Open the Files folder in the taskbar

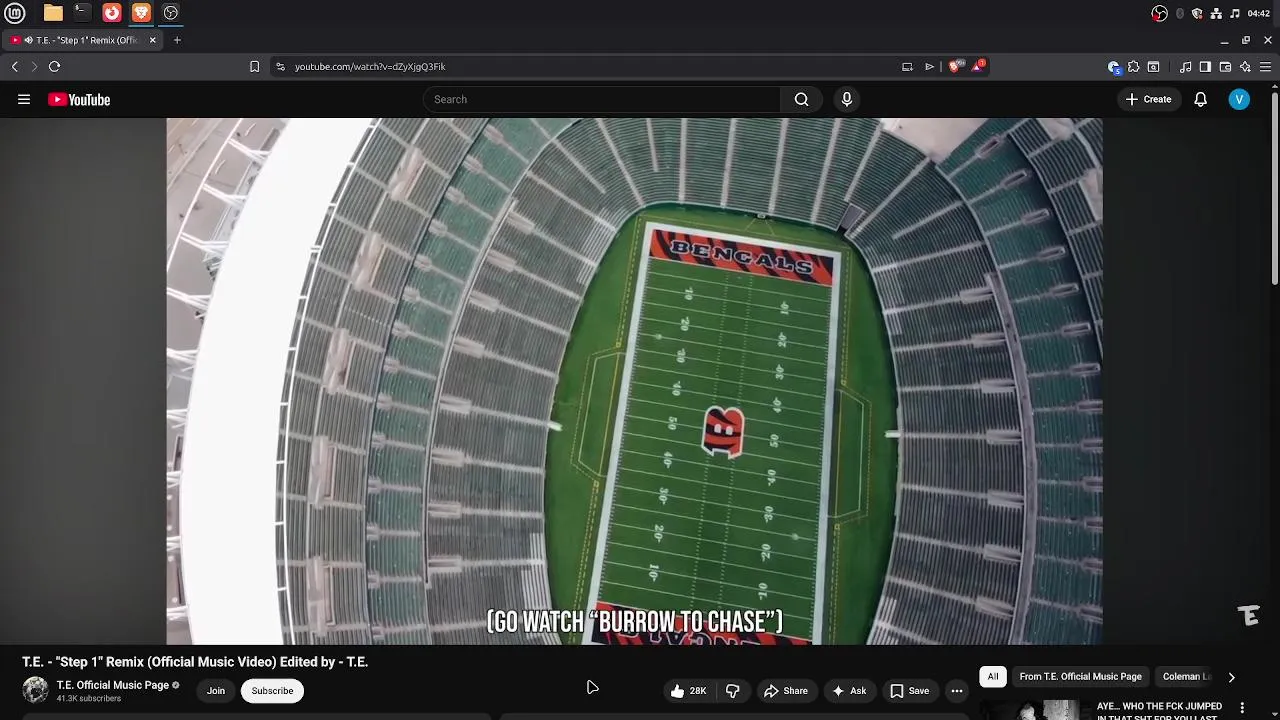click(53, 13)
